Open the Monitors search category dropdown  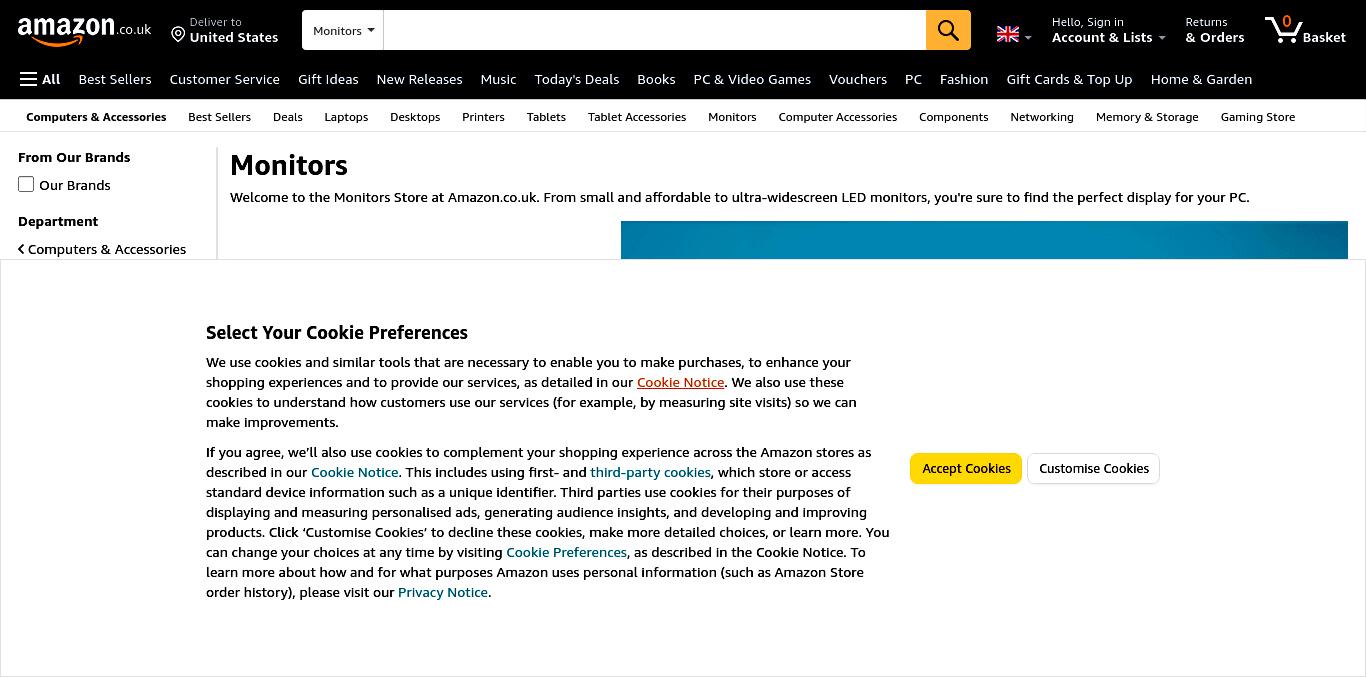[343, 30]
